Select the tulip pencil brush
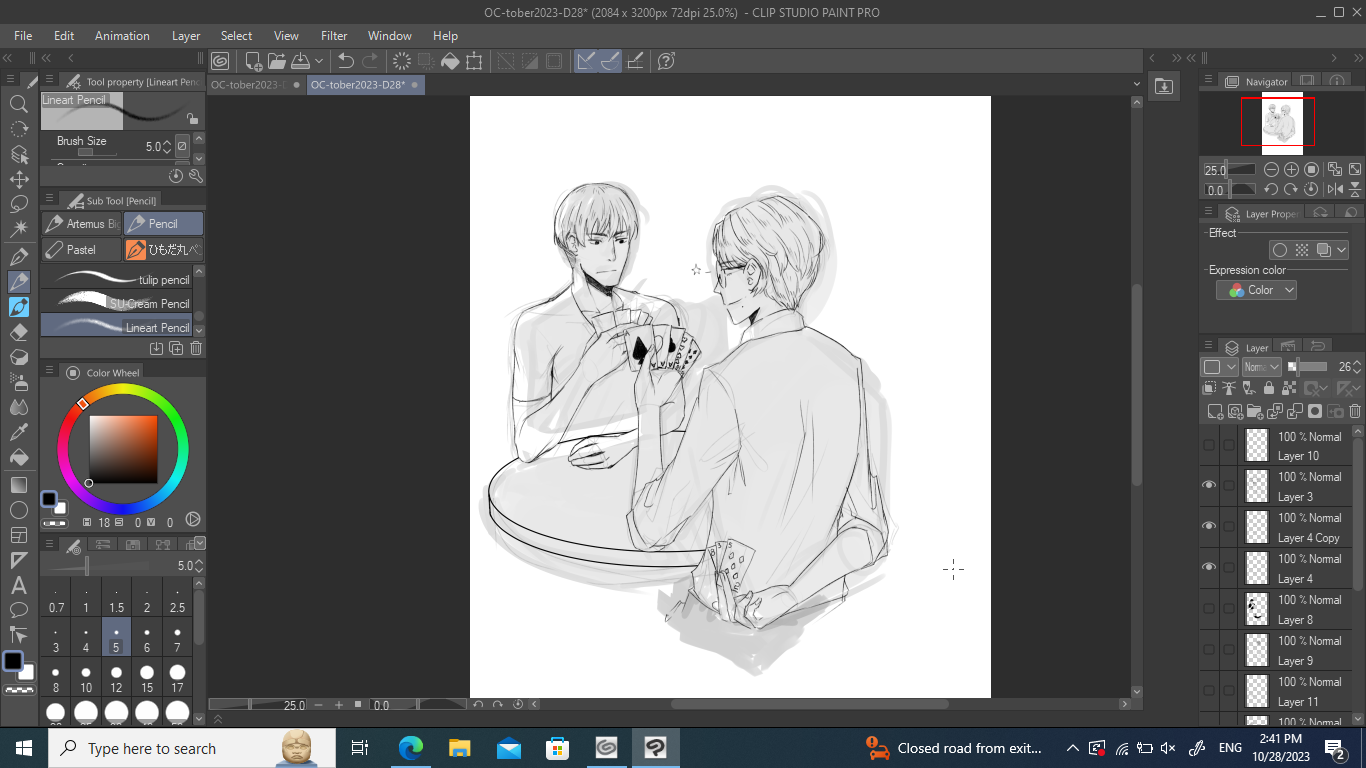The width and height of the screenshot is (1366, 768). pos(120,280)
